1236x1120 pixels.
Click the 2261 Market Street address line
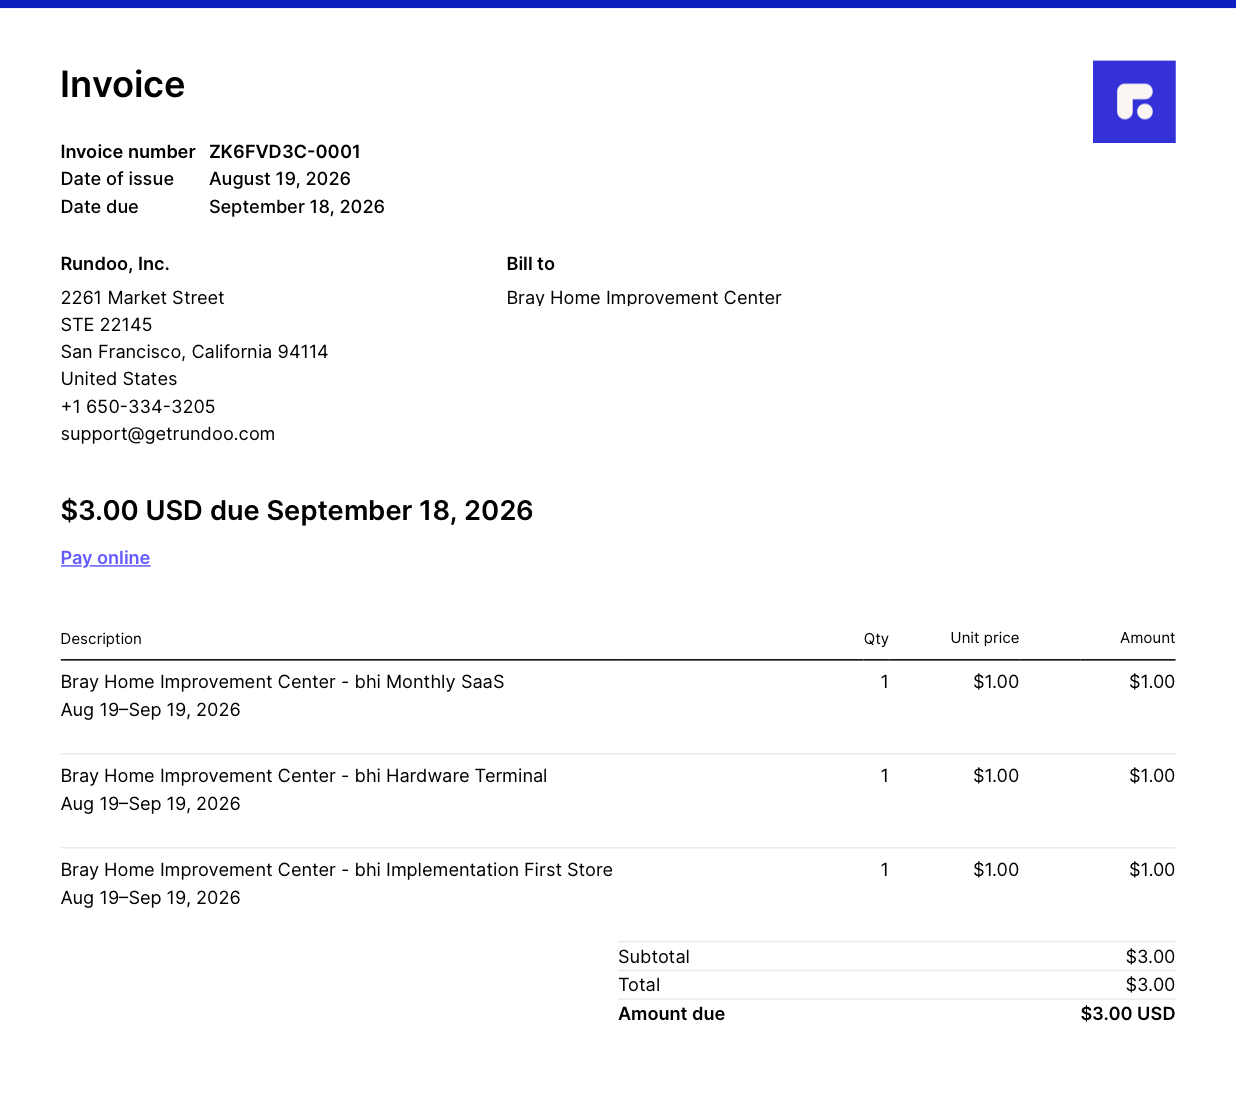[142, 298]
